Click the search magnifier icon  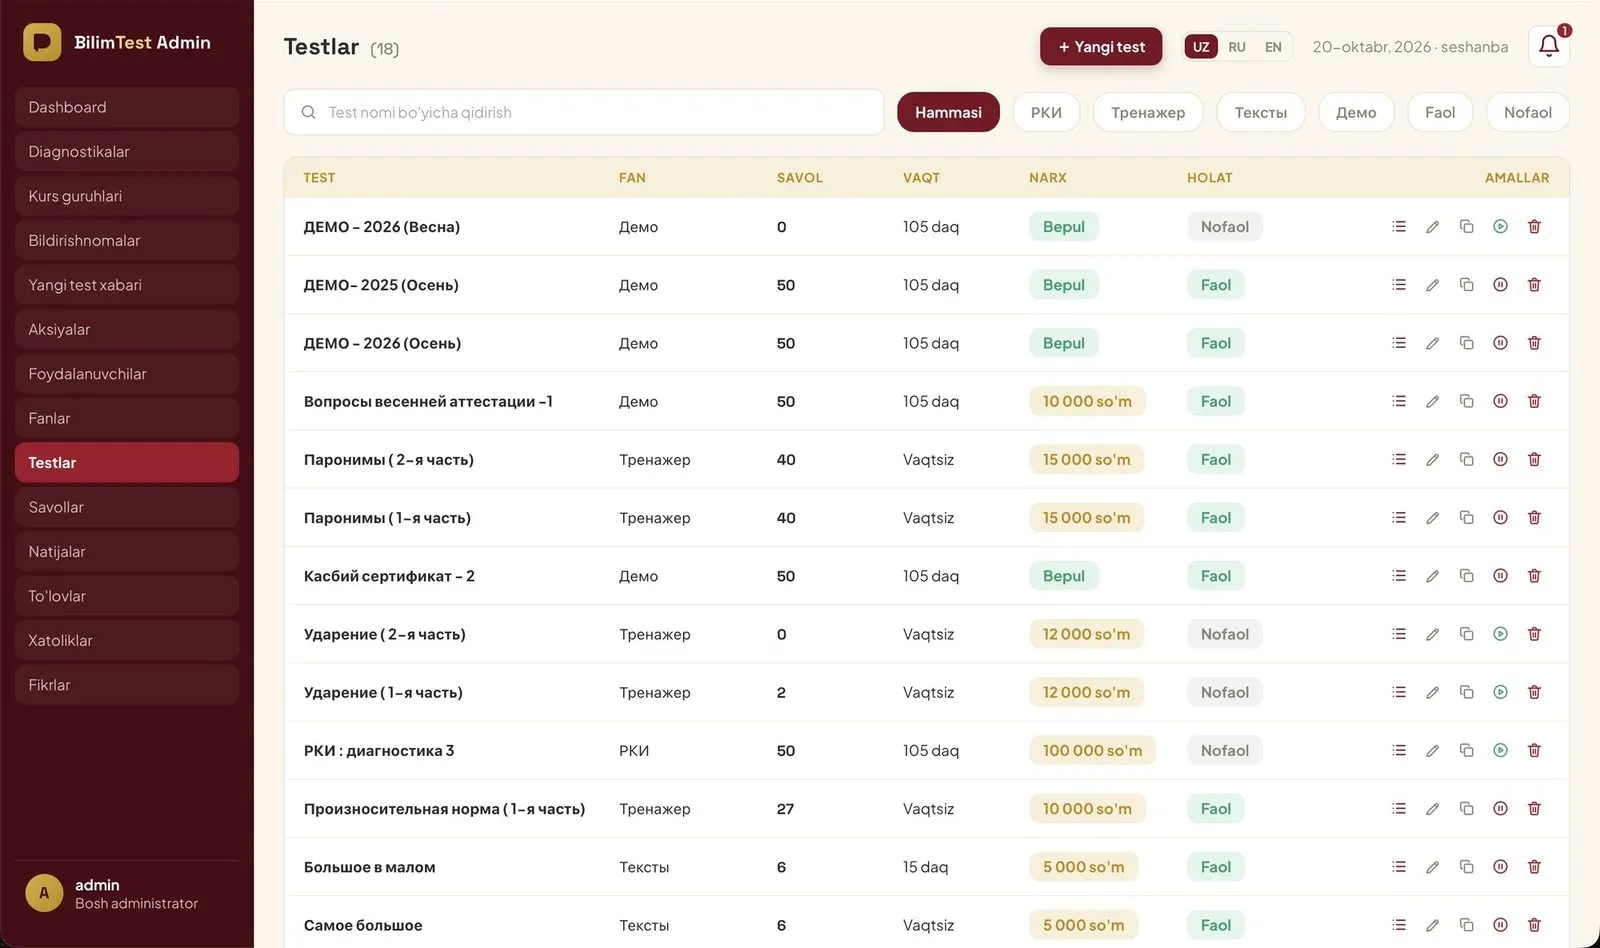tap(308, 112)
